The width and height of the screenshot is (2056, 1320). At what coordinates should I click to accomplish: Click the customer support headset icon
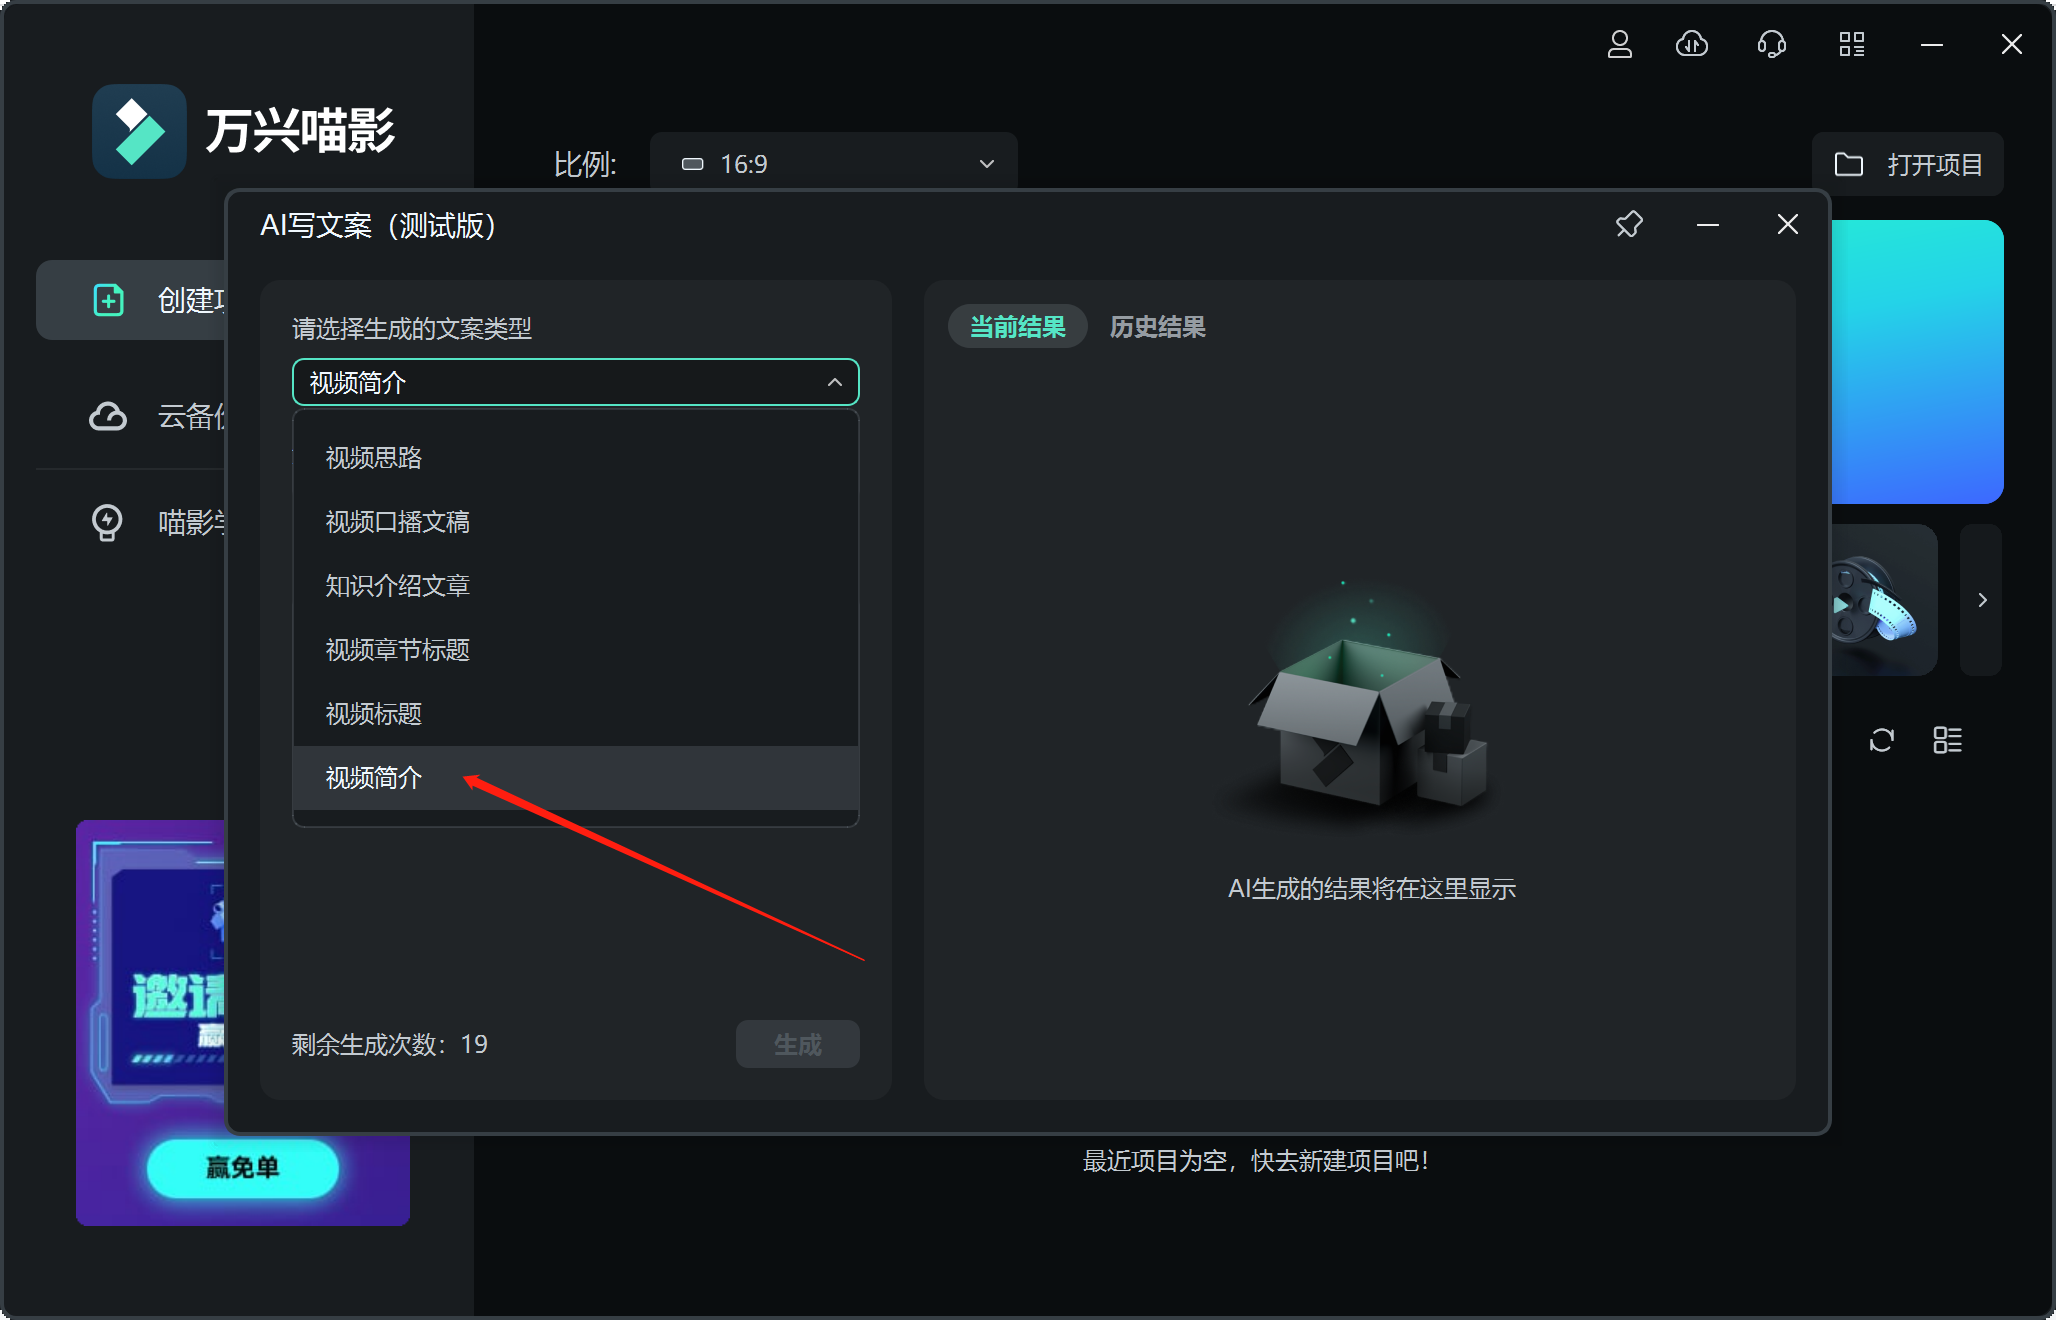click(1771, 45)
